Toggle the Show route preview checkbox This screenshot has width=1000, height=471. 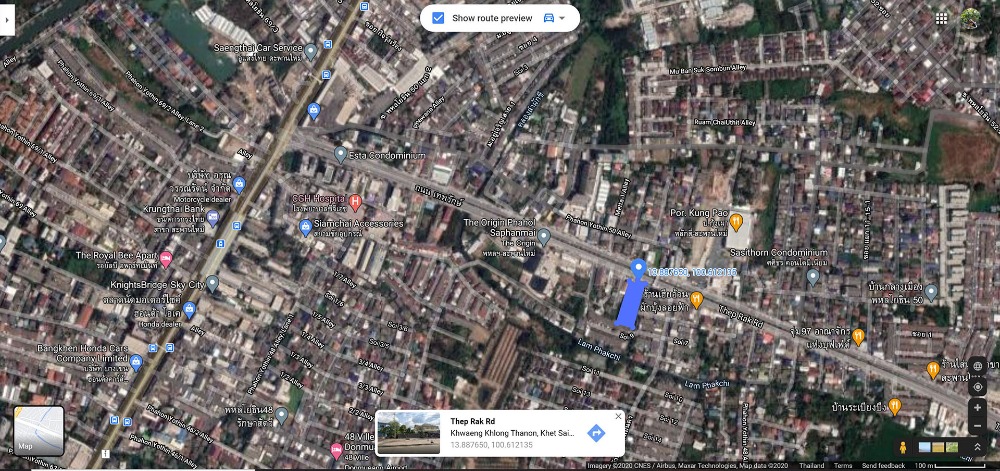click(x=438, y=18)
